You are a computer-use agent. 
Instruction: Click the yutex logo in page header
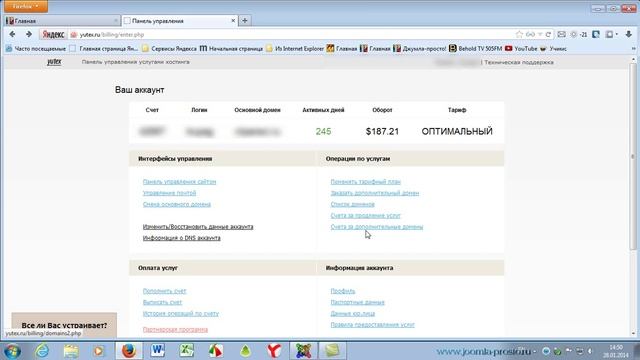[54, 62]
